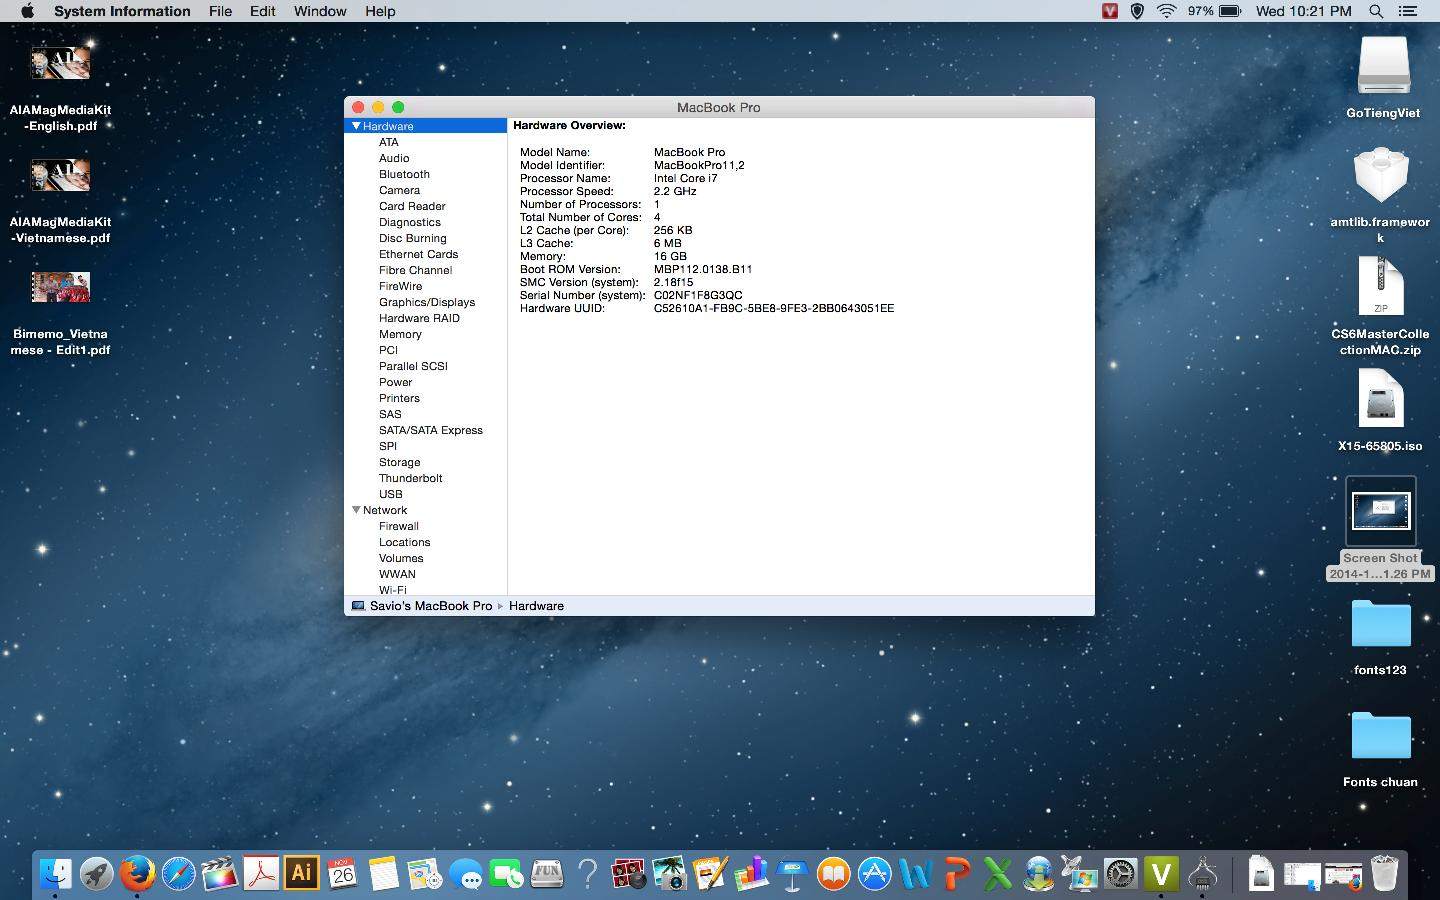Open Firefox from the dock
1440x900 pixels.
click(x=138, y=874)
